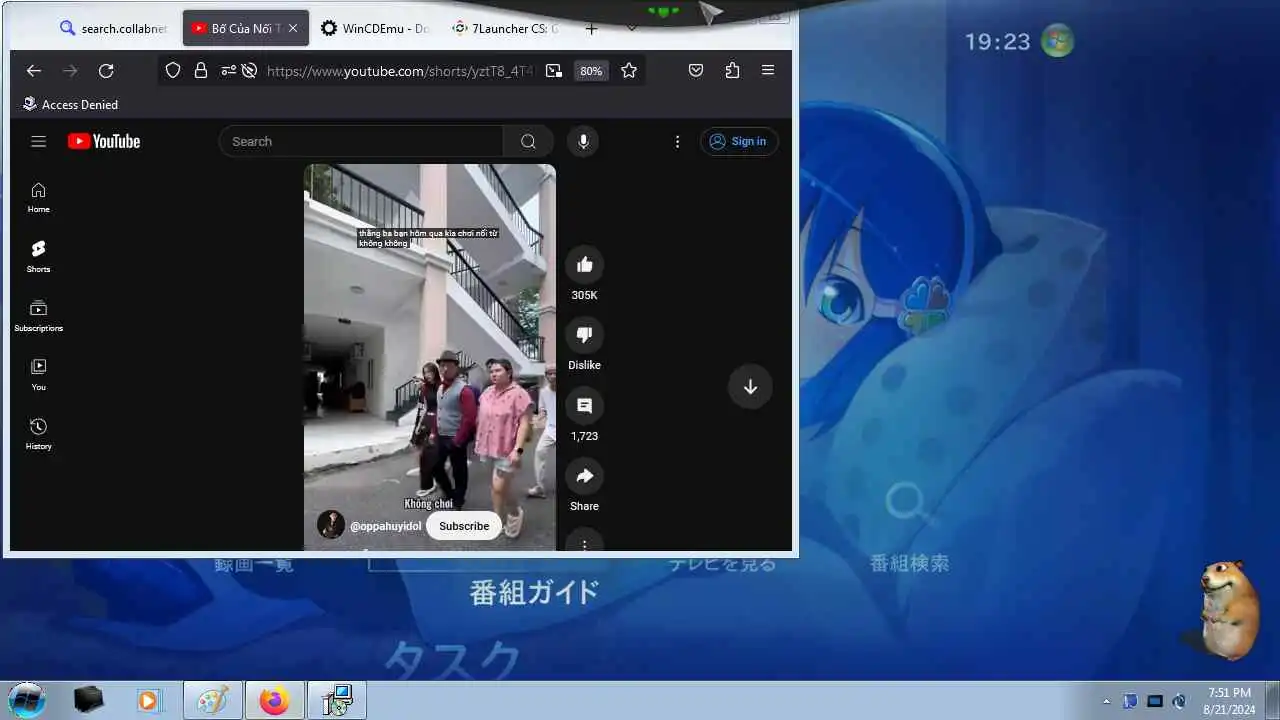Image resolution: width=1280 pixels, height=720 pixels.
Task: Switch to the search.collabnet tab
Action: tap(112, 29)
